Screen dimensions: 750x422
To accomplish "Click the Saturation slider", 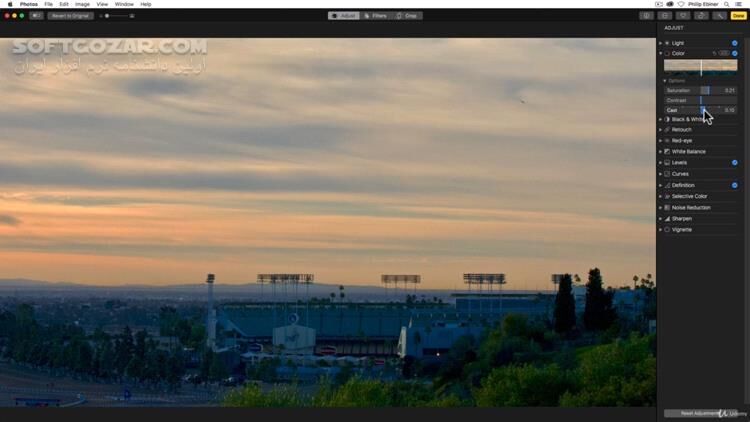I will coord(700,90).
